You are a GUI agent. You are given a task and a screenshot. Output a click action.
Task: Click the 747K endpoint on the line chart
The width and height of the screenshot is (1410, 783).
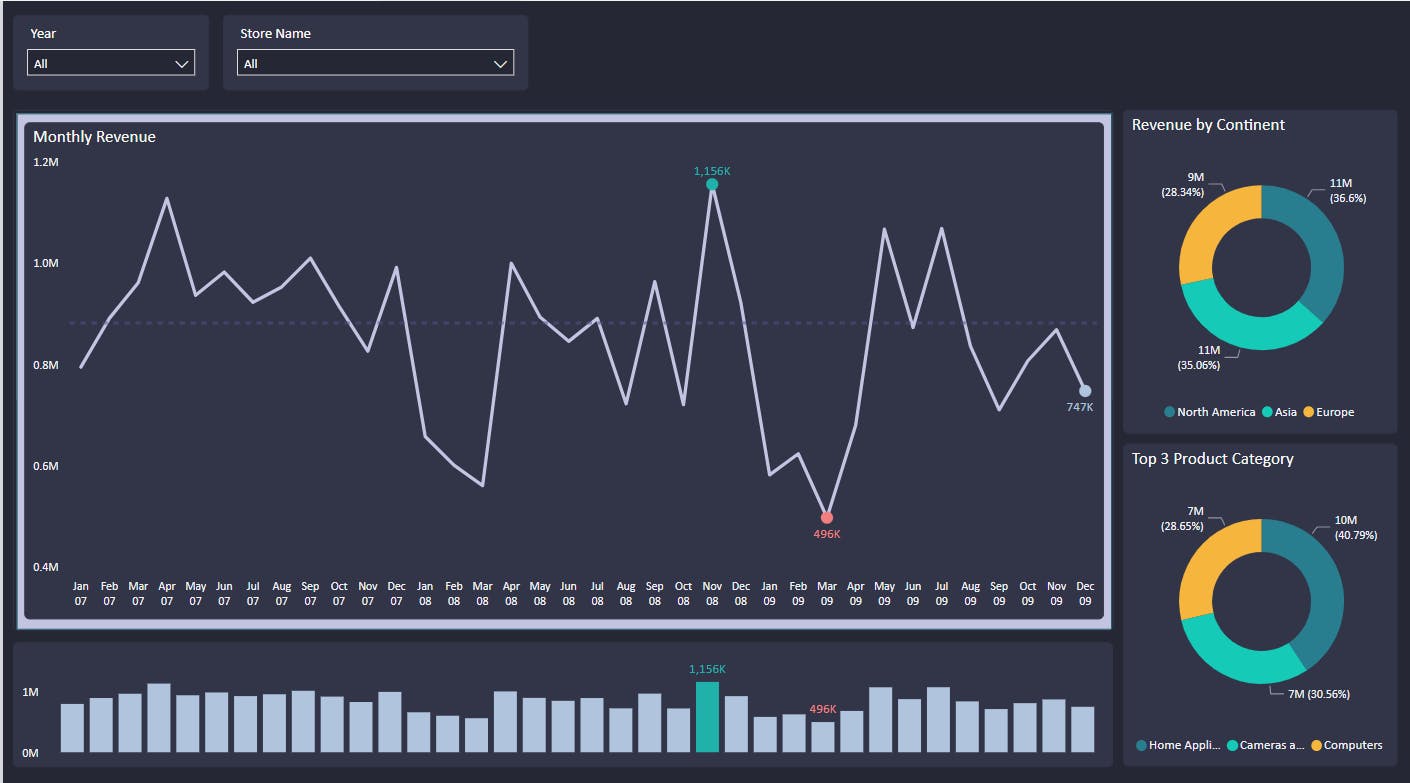[x=1084, y=389]
